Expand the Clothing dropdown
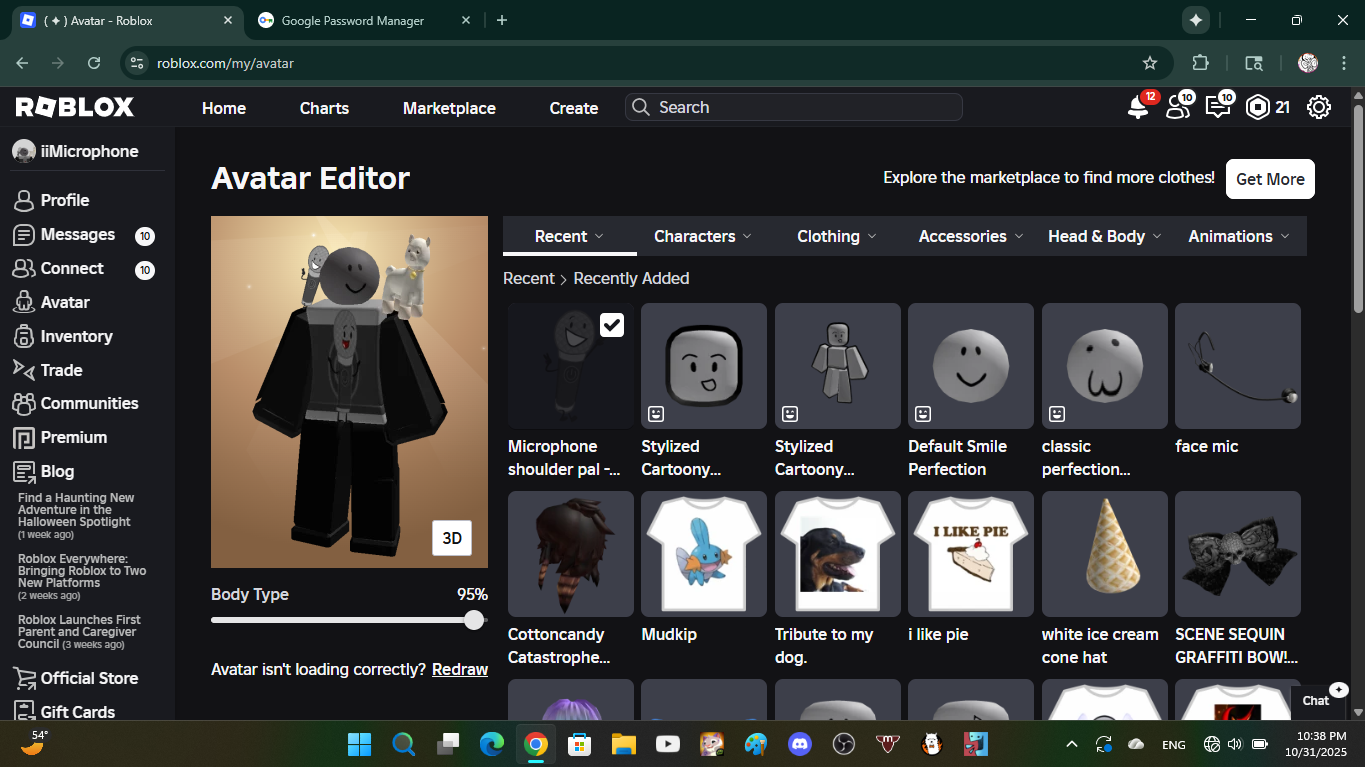Image resolution: width=1365 pixels, height=767 pixels. pos(836,236)
